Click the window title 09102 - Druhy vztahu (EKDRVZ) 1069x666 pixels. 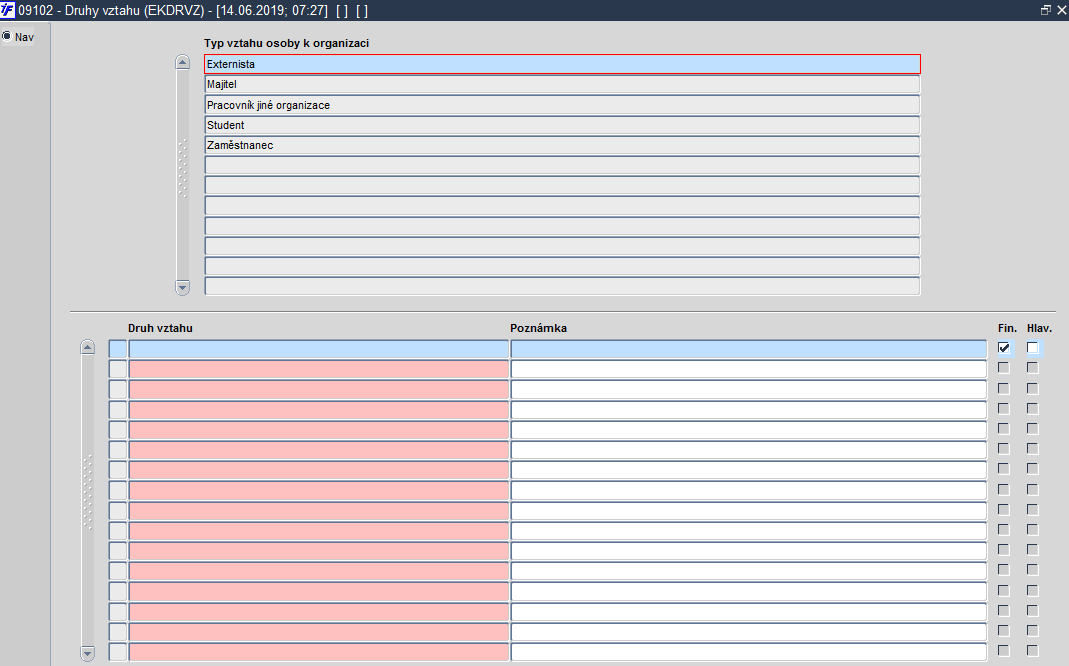click(111, 11)
